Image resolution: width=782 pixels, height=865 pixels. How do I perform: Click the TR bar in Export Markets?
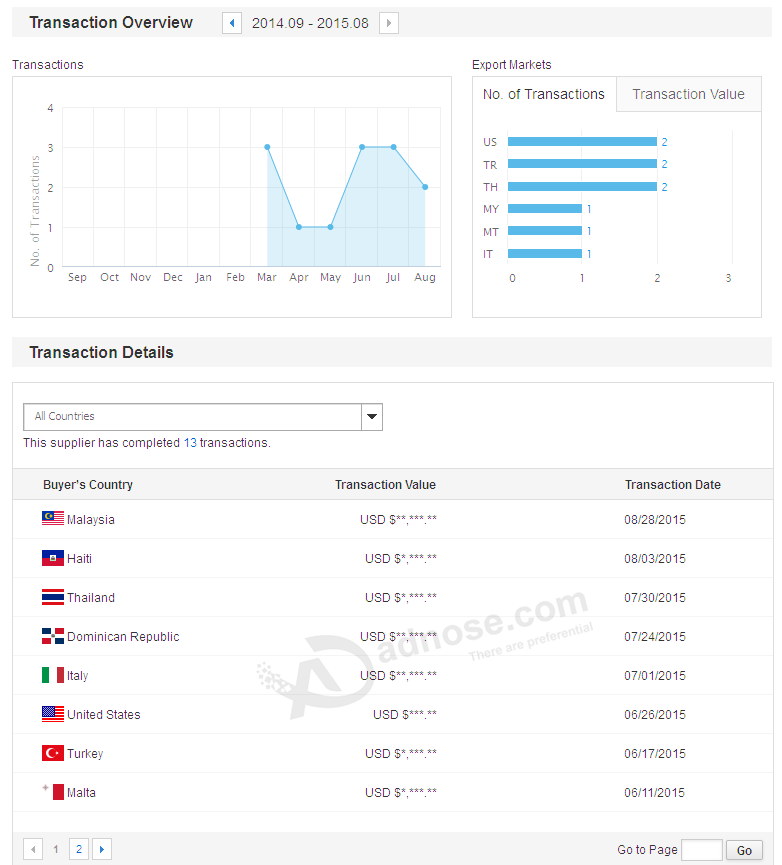pyautogui.click(x=582, y=164)
